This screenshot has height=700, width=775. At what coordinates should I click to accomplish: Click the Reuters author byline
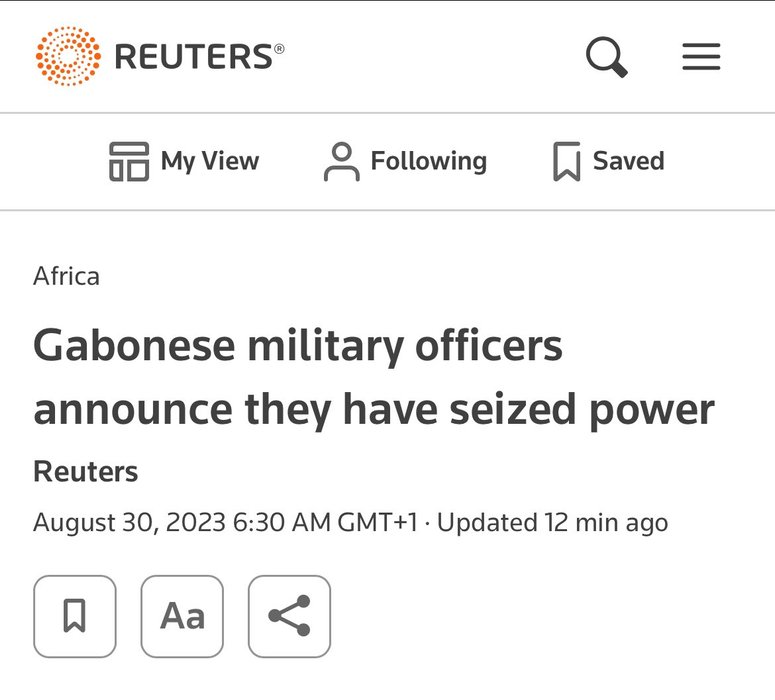pos(85,471)
